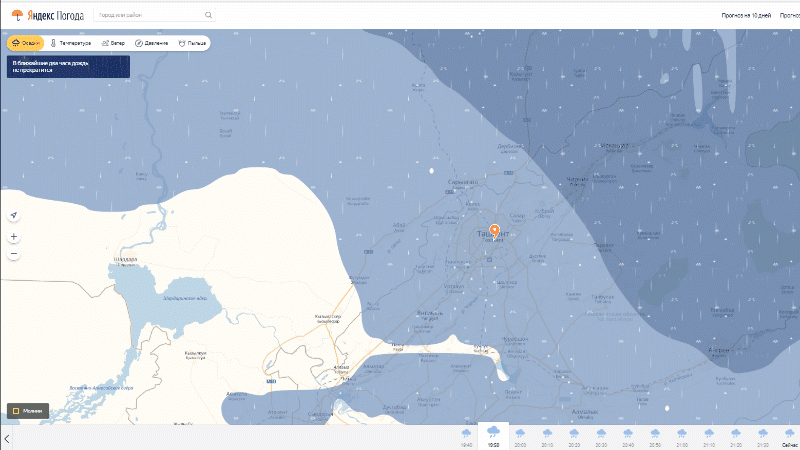Switch to the Температура map layer
The image size is (800, 450).
[70, 43]
